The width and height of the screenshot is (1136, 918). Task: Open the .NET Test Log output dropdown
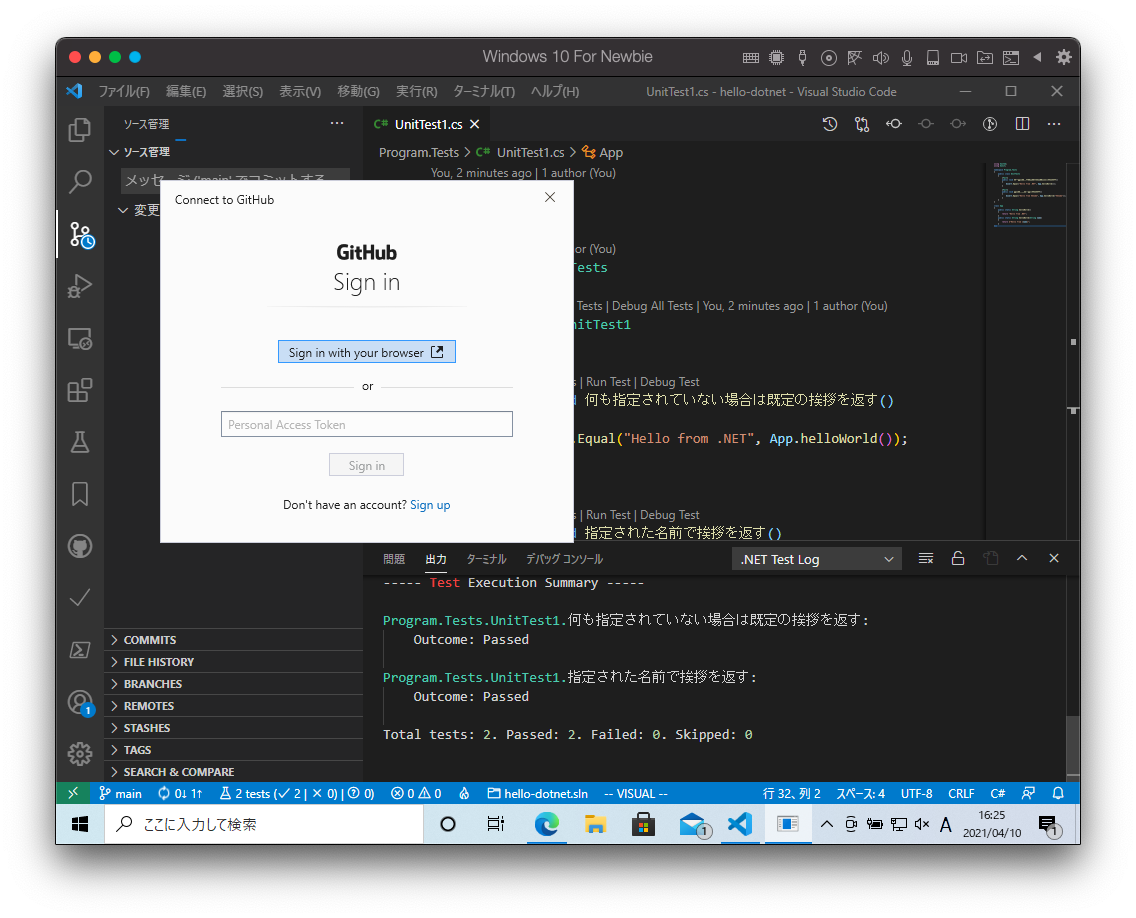coord(817,559)
